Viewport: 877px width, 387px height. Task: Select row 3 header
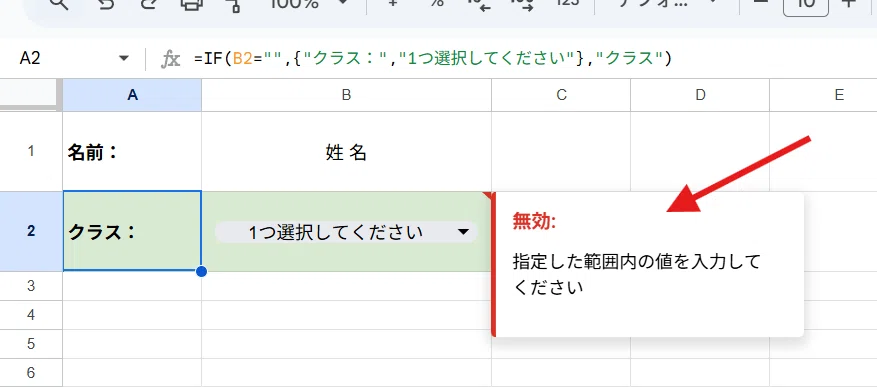31,286
